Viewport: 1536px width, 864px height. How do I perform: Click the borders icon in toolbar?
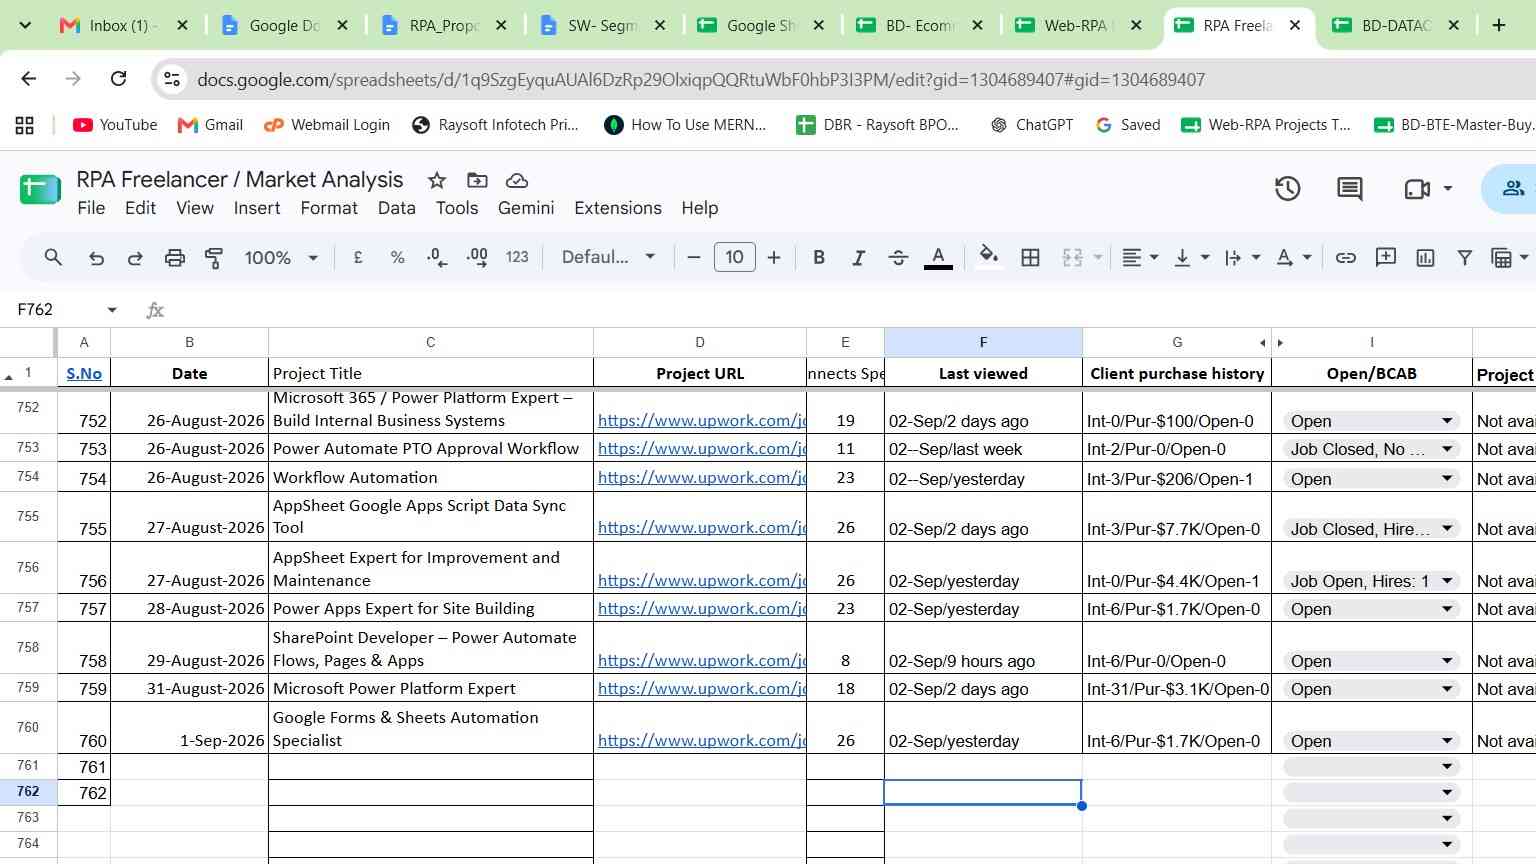point(1030,258)
